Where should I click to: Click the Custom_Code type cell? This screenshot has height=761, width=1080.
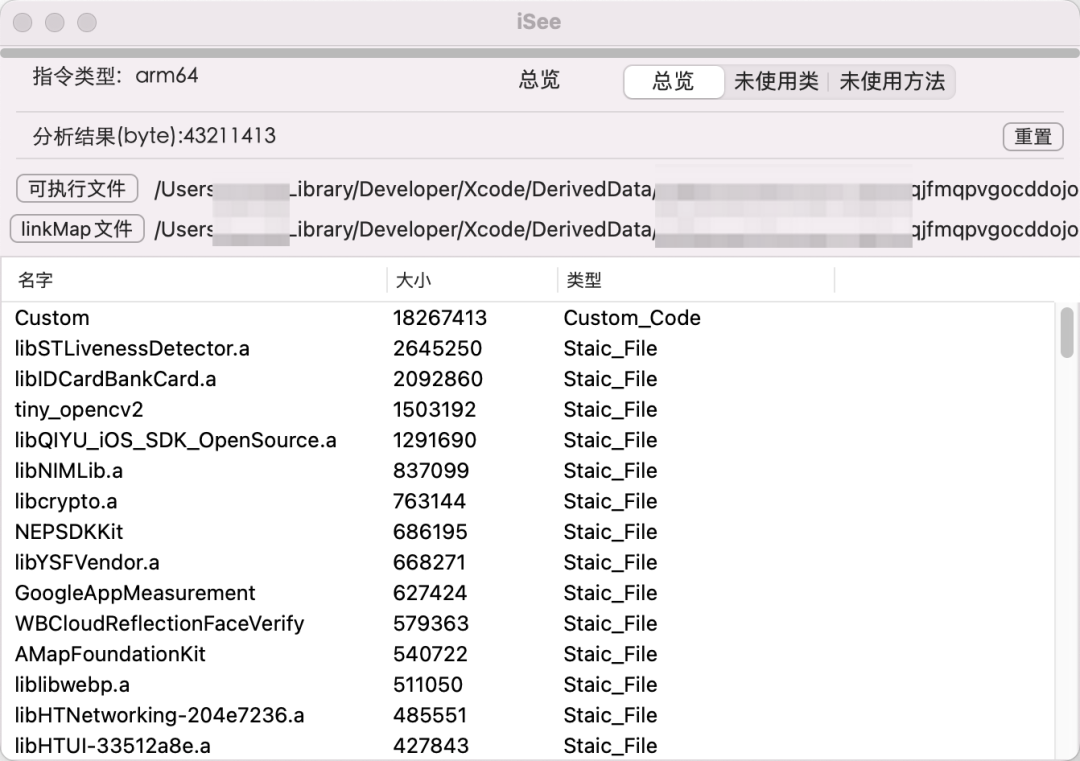coord(632,318)
